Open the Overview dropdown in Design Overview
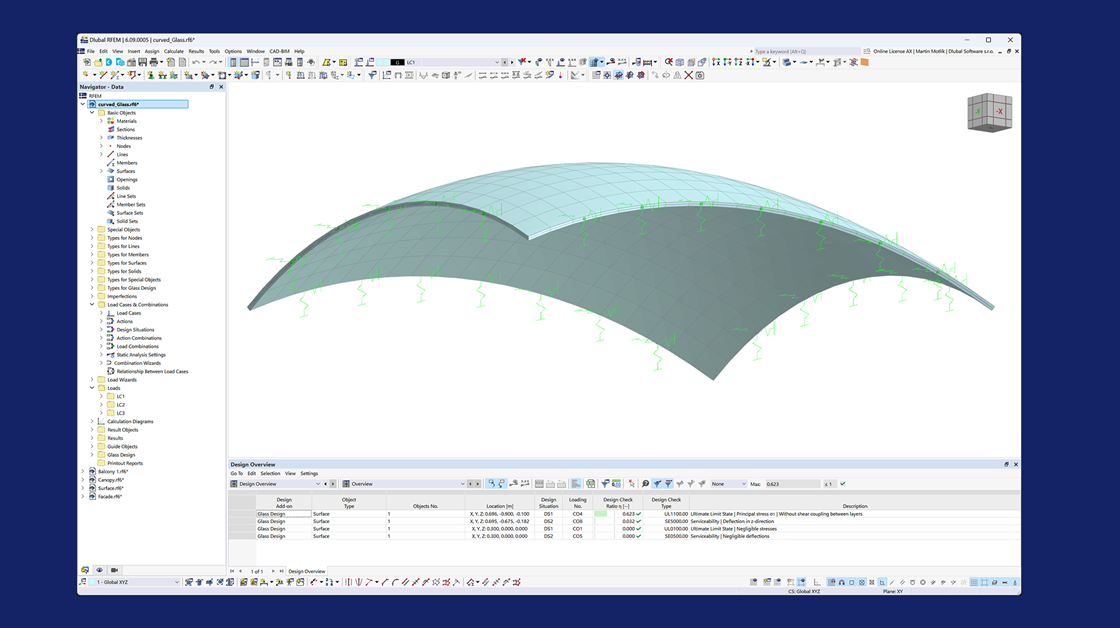1120x628 pixels. click(462, 484)
